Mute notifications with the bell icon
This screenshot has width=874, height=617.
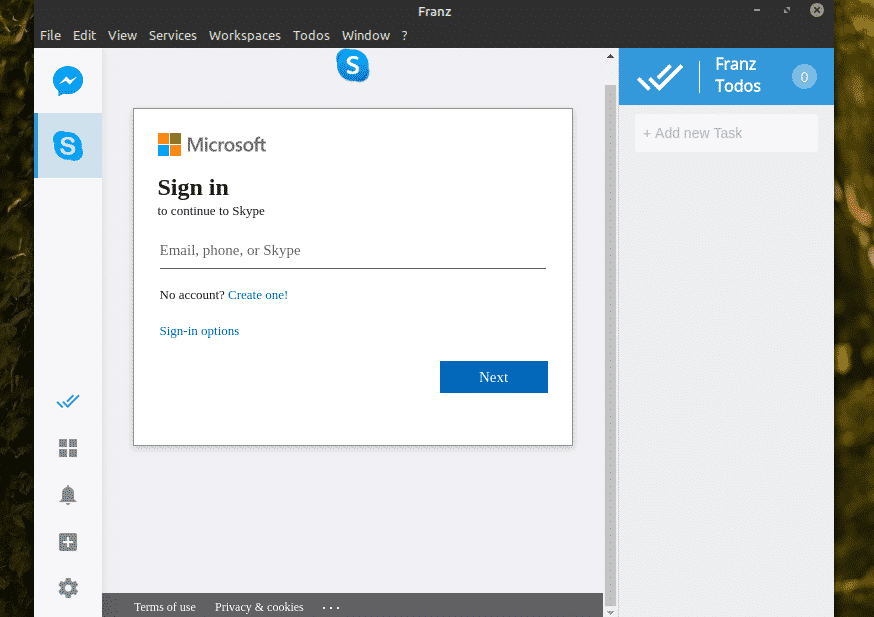pos(68,495)
